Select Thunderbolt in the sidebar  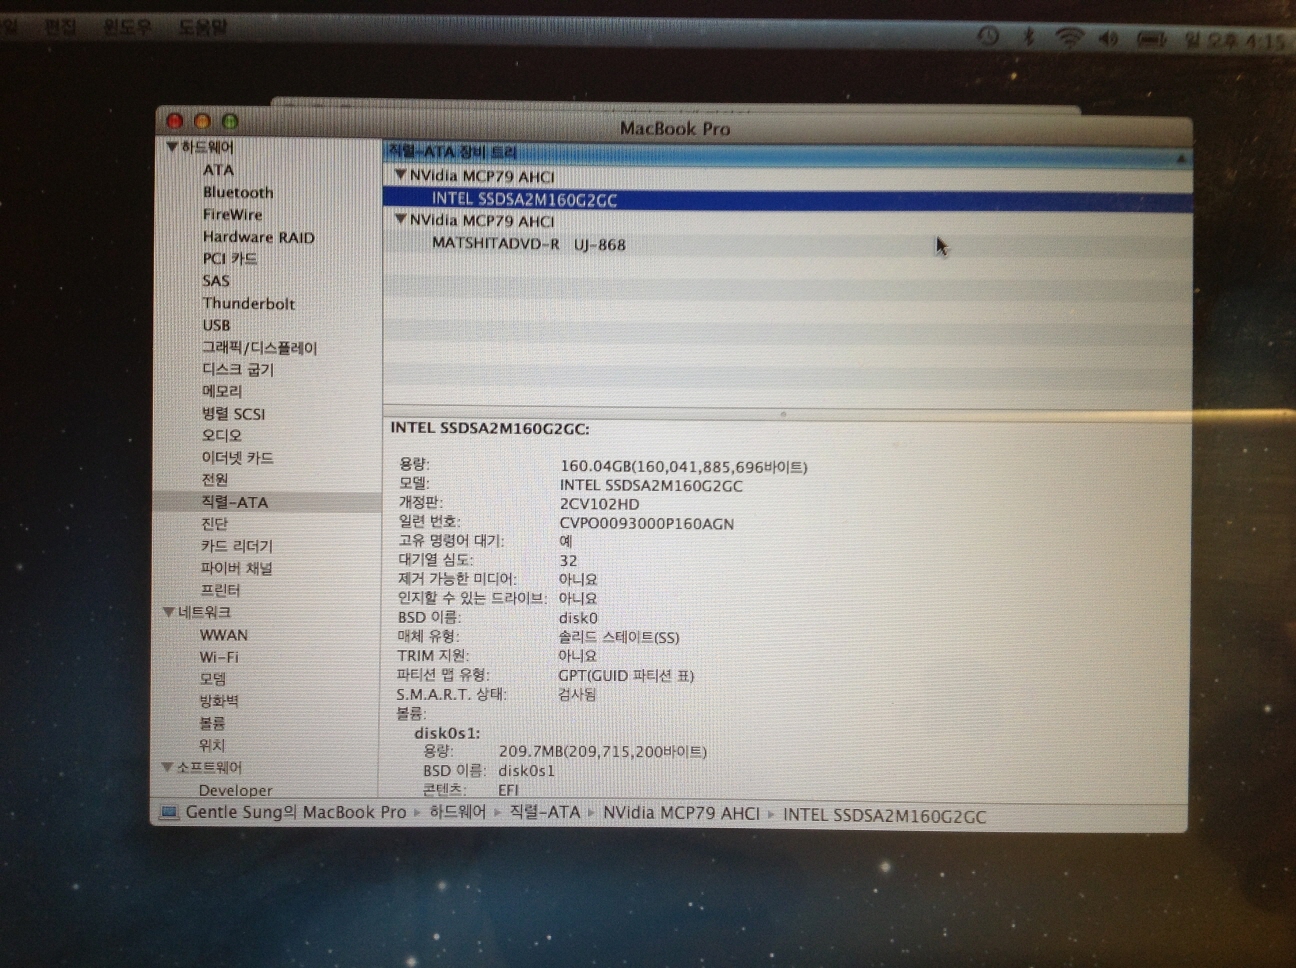[x=248, y=303]
